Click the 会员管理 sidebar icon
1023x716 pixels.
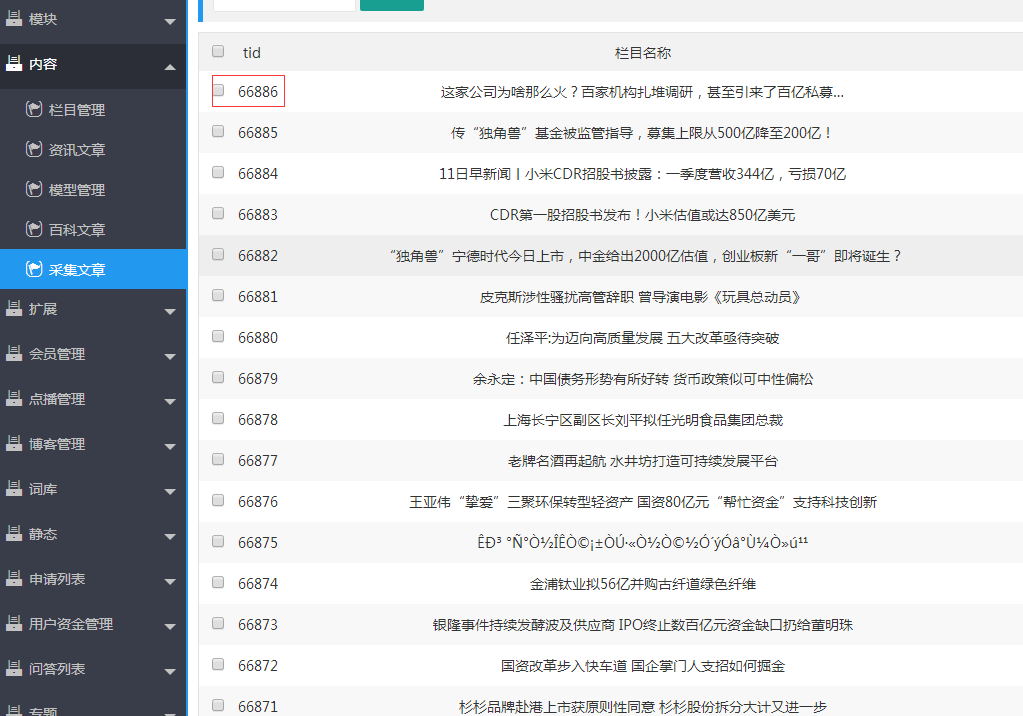[14, 353]
